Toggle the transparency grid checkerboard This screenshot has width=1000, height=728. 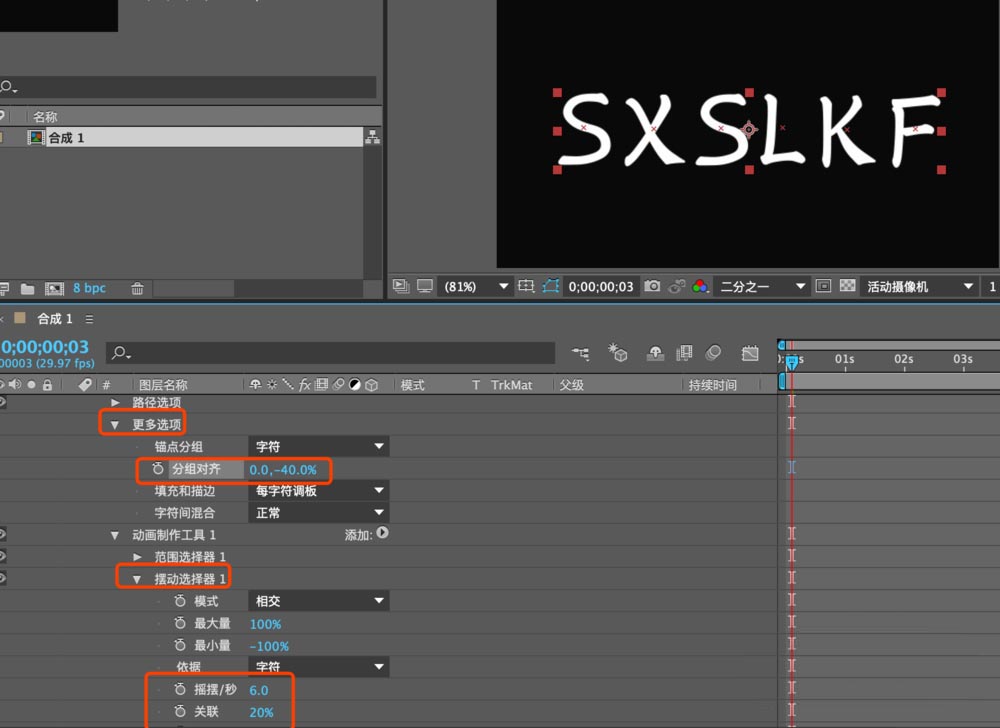[x=848, y=286]
